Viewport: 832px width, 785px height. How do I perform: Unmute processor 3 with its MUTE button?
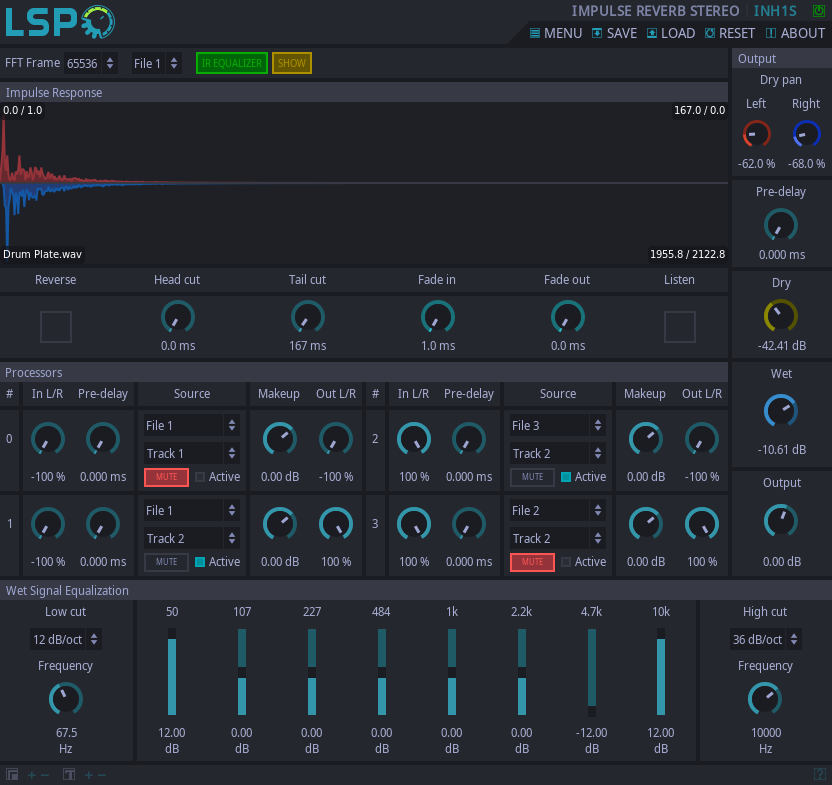532,562
